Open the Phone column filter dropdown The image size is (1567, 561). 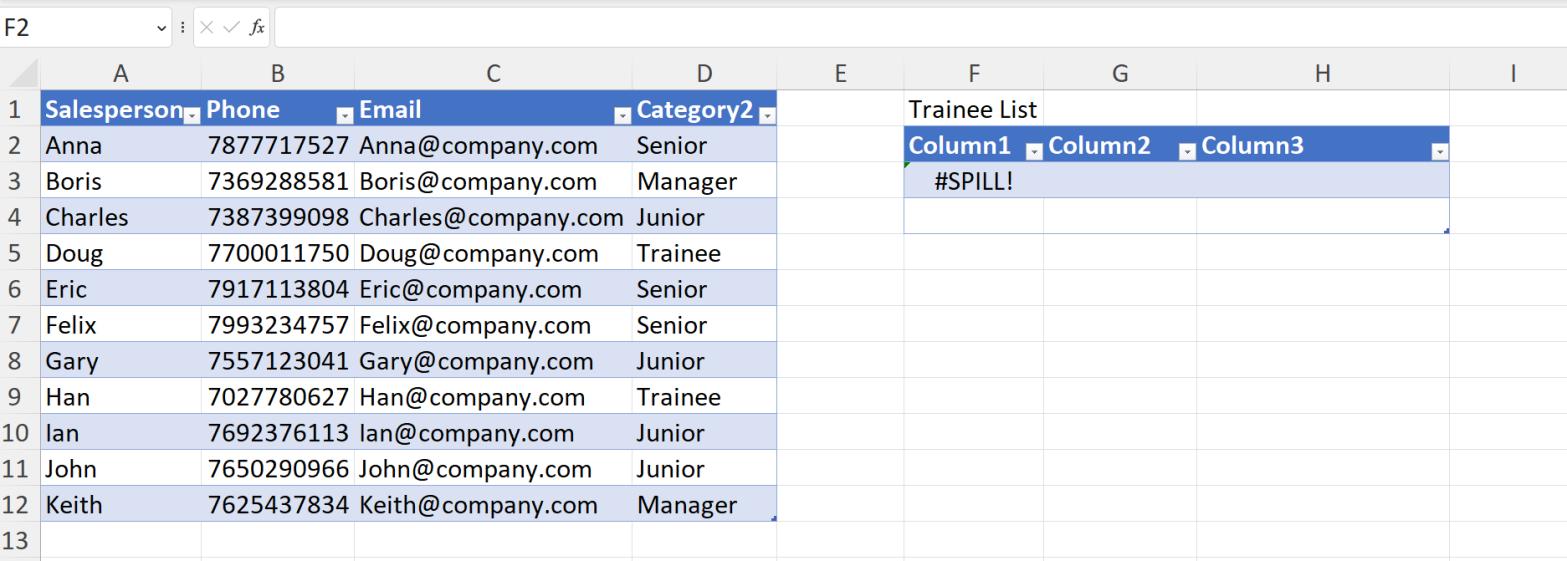click(345, 116)
